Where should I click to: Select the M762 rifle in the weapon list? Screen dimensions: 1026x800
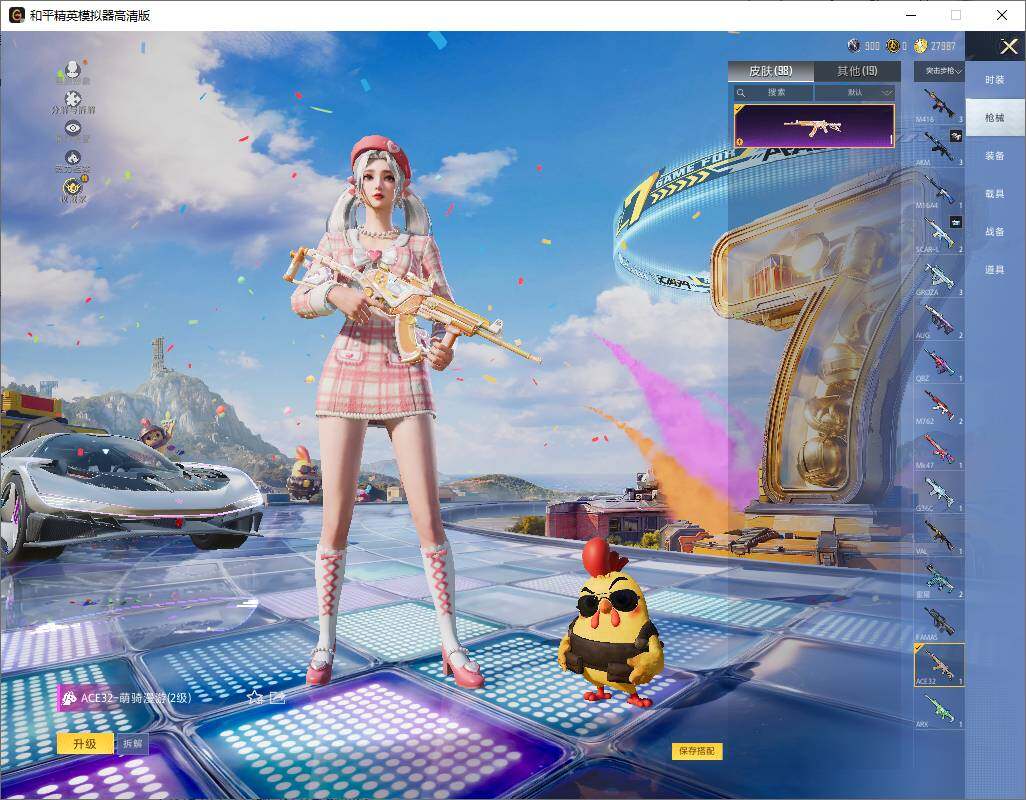[x=939, y=406]
